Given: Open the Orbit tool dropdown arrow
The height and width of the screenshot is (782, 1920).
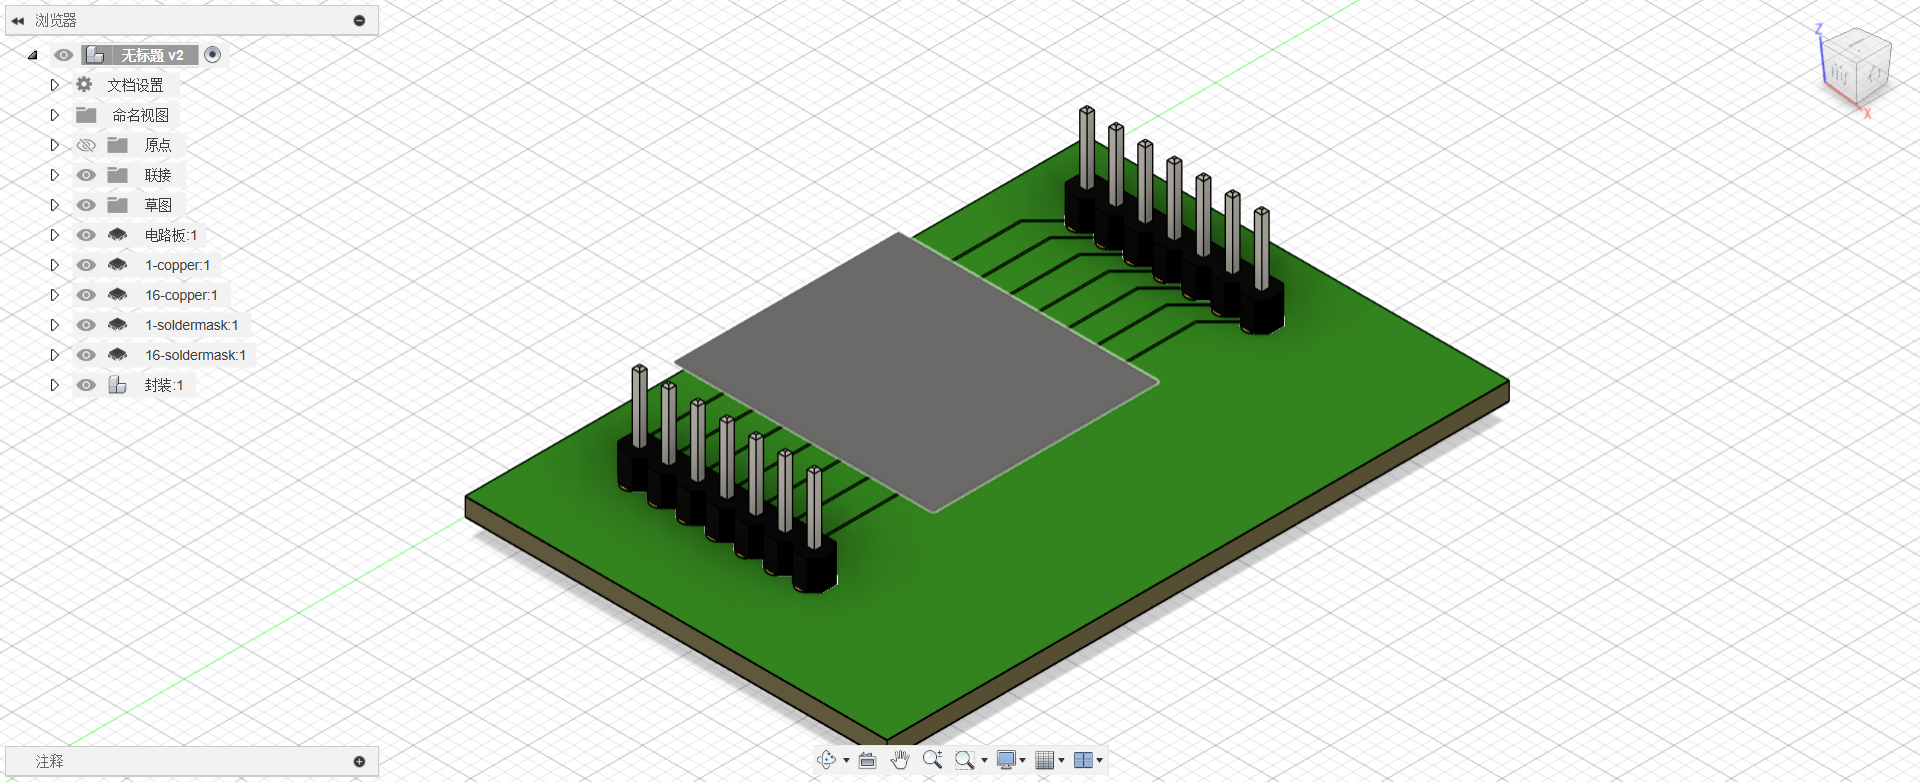Looking at the screenshot, I should pos(846,761).
